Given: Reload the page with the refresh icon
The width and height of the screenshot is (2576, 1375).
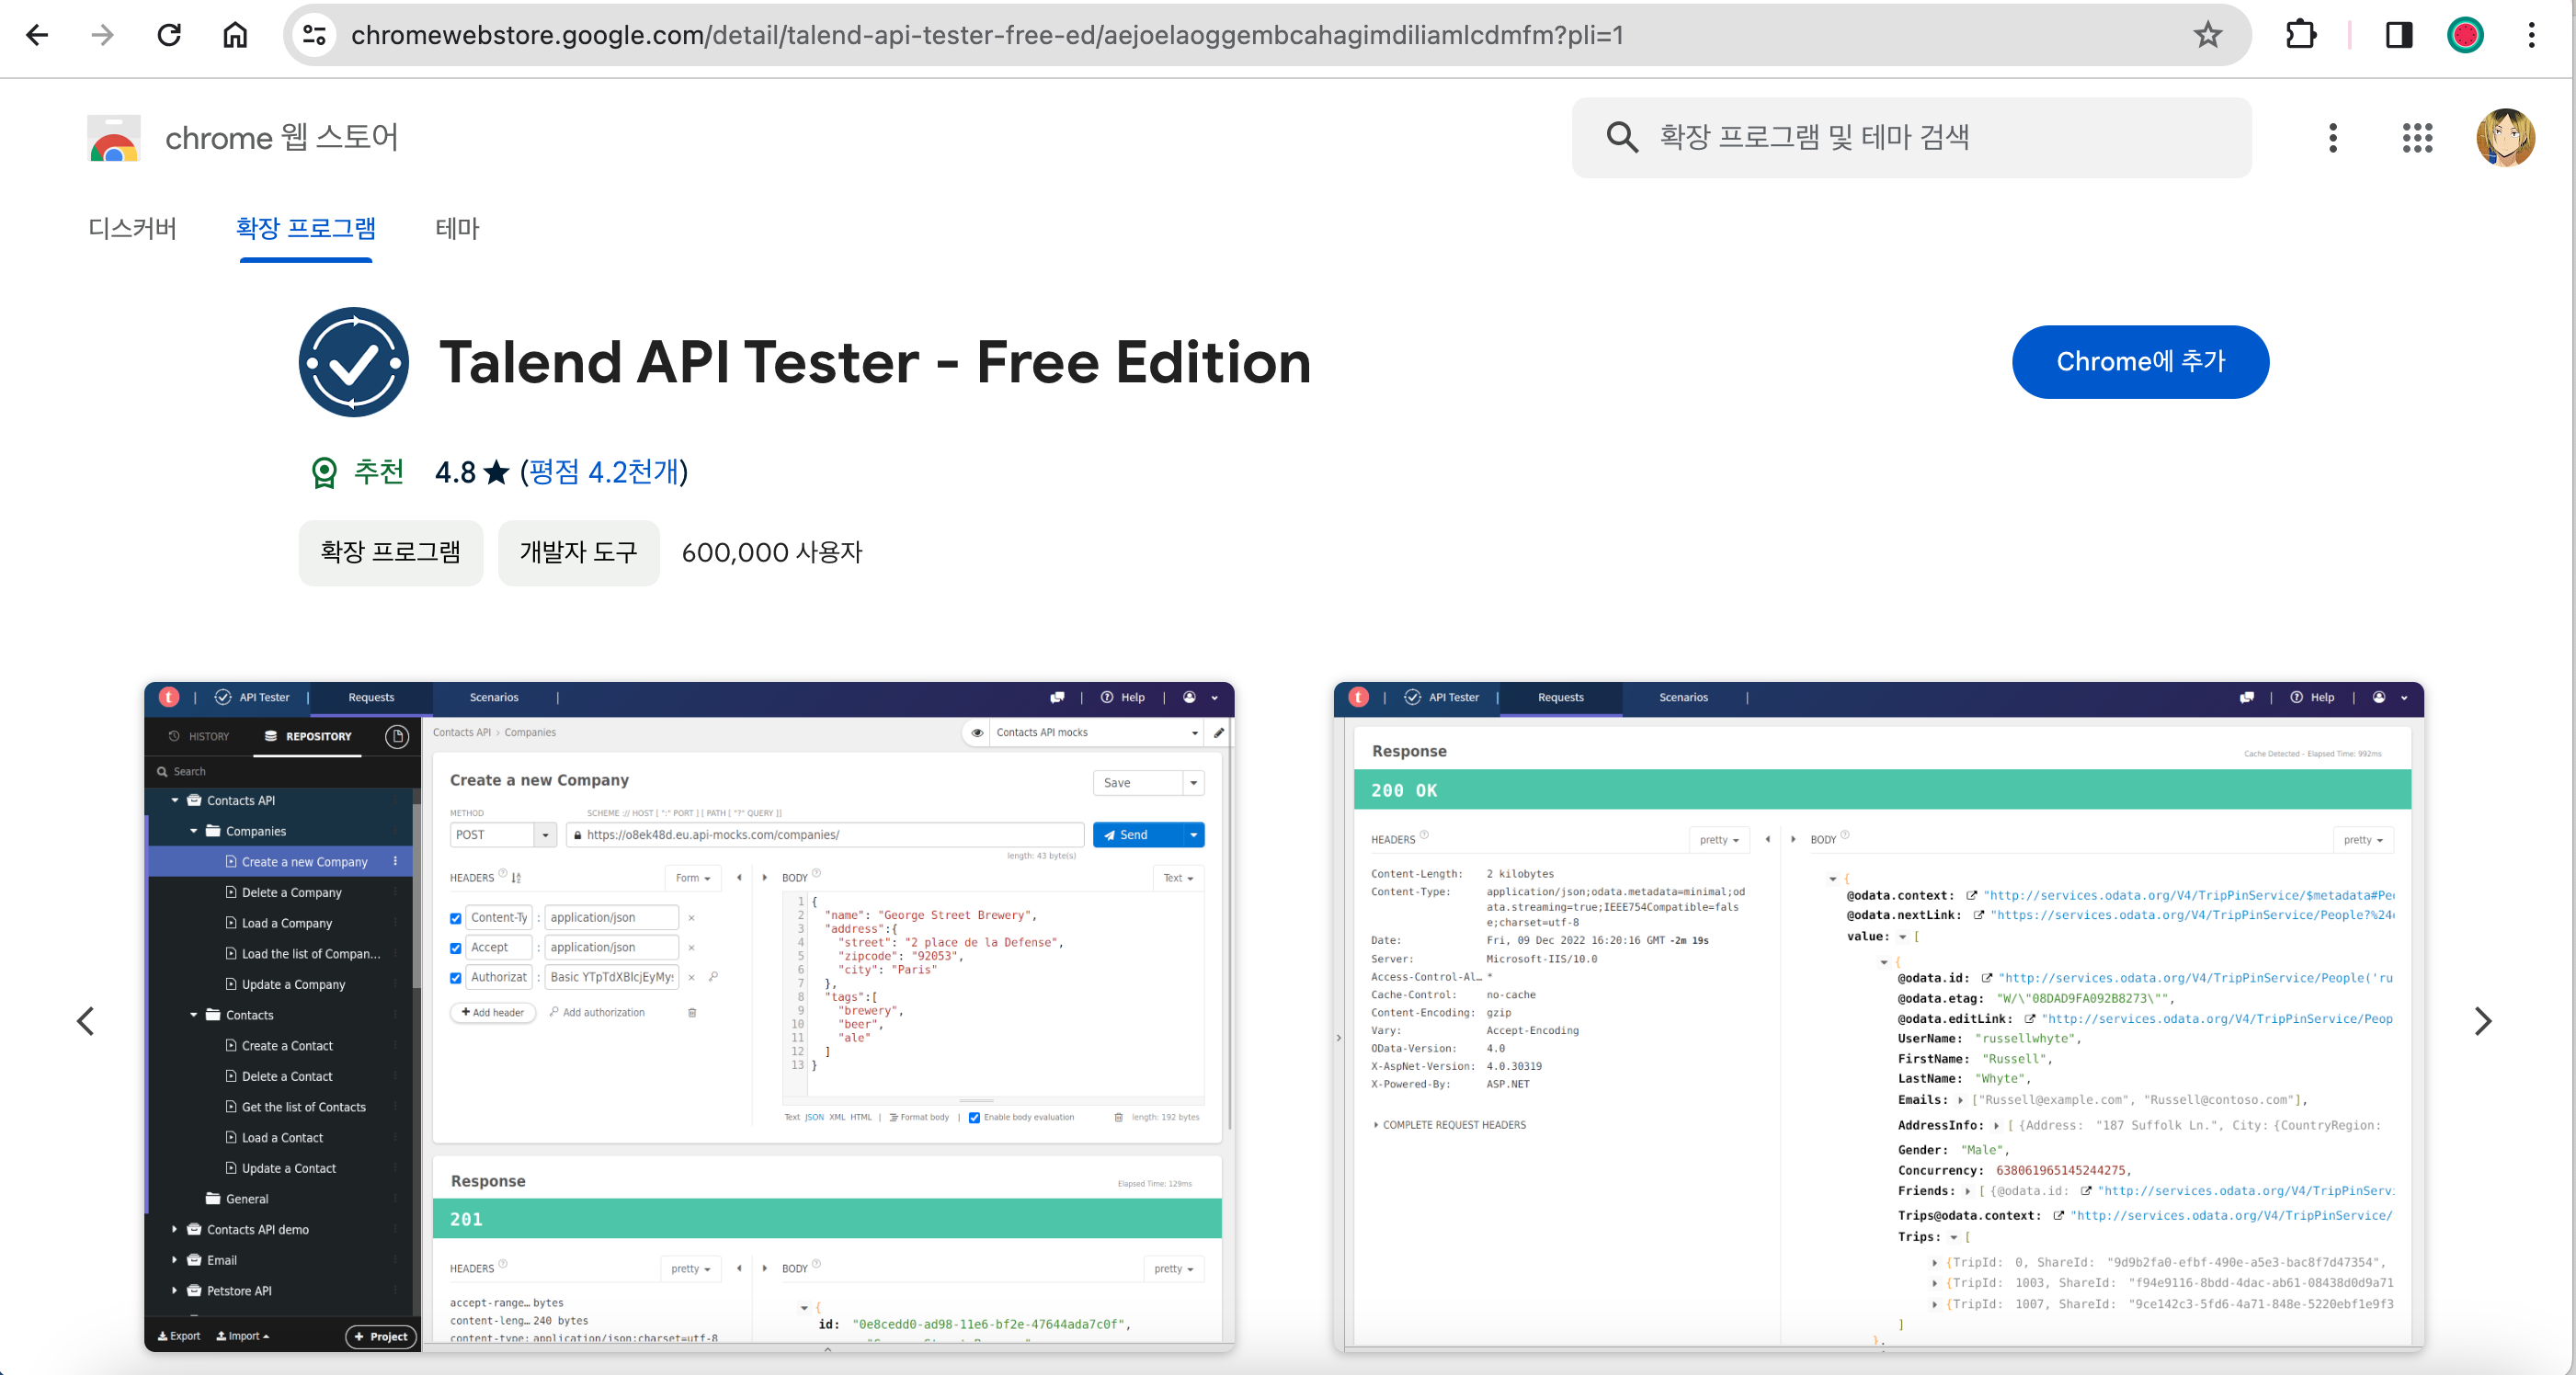Looking at the screenshot, I should click(169, 35).
